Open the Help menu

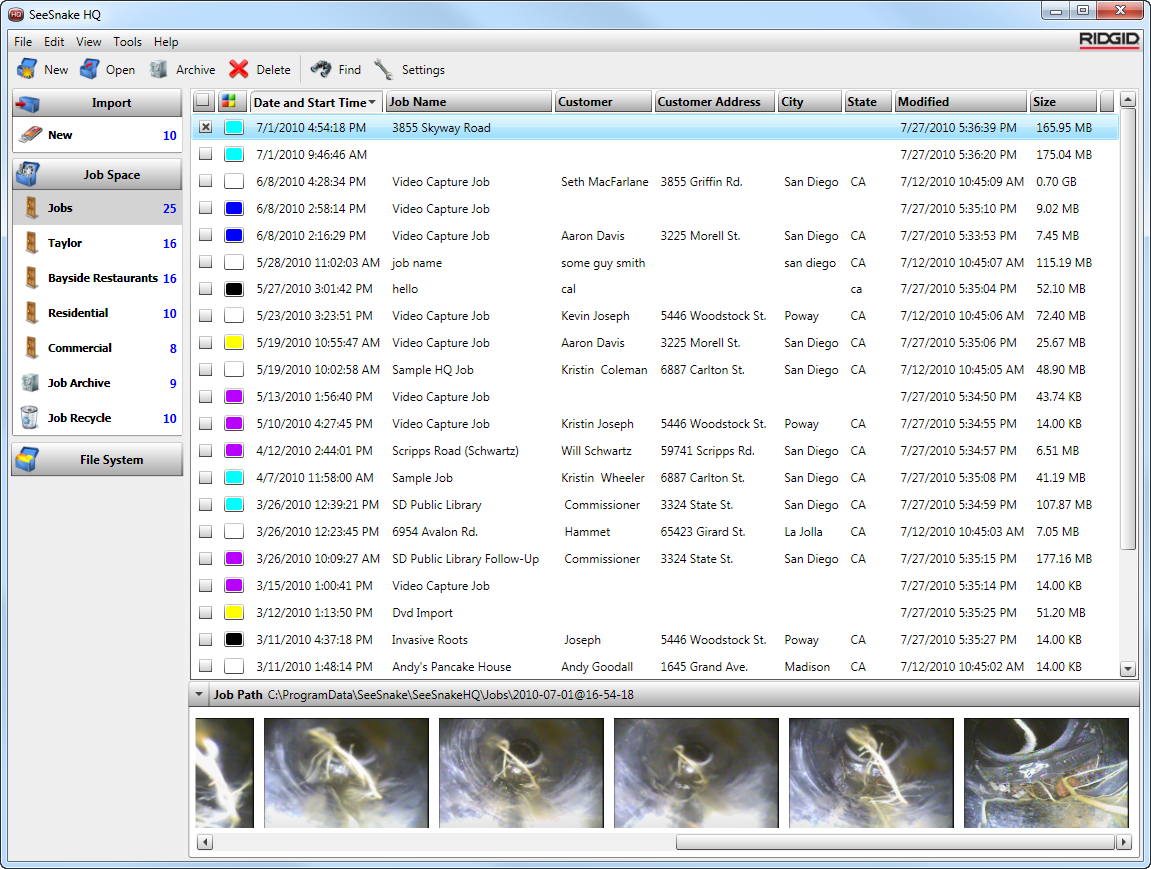click(x=165, y=42)
